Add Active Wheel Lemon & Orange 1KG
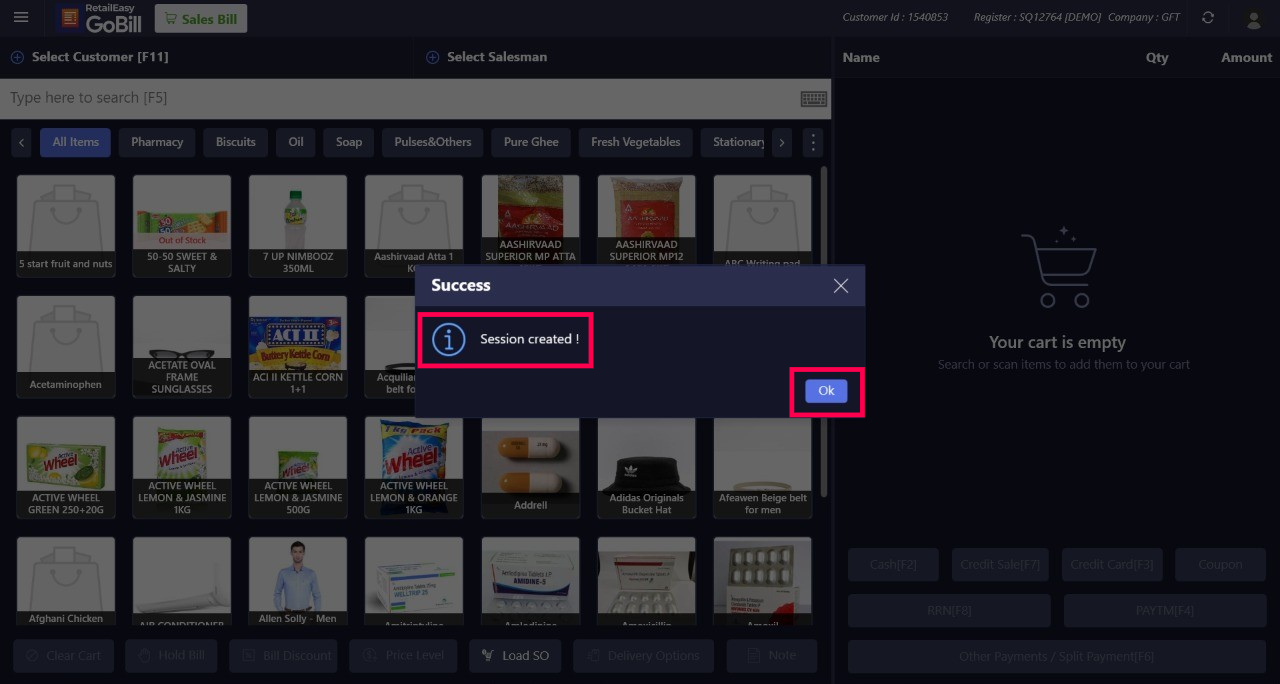Viewport: 1280px width, 684px height. pos(414,467)
